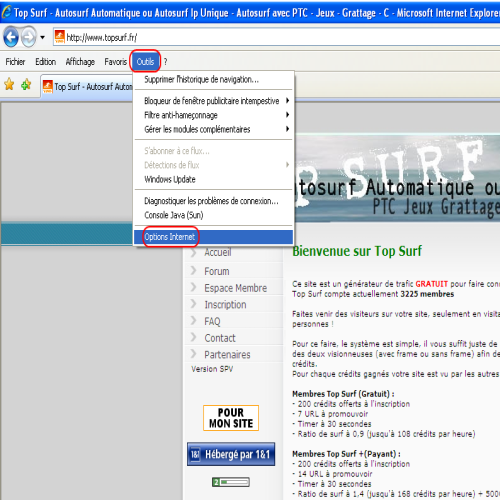Viewport: 500px width, 500px height.
Task: Open the Partenaires link
Action: 227,355
